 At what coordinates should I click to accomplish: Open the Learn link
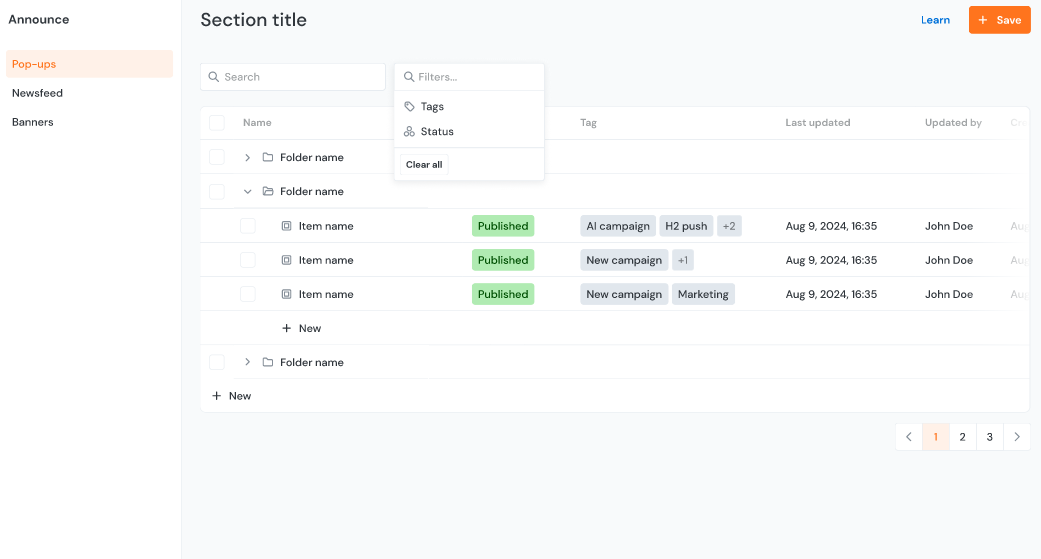pos(935,20)
